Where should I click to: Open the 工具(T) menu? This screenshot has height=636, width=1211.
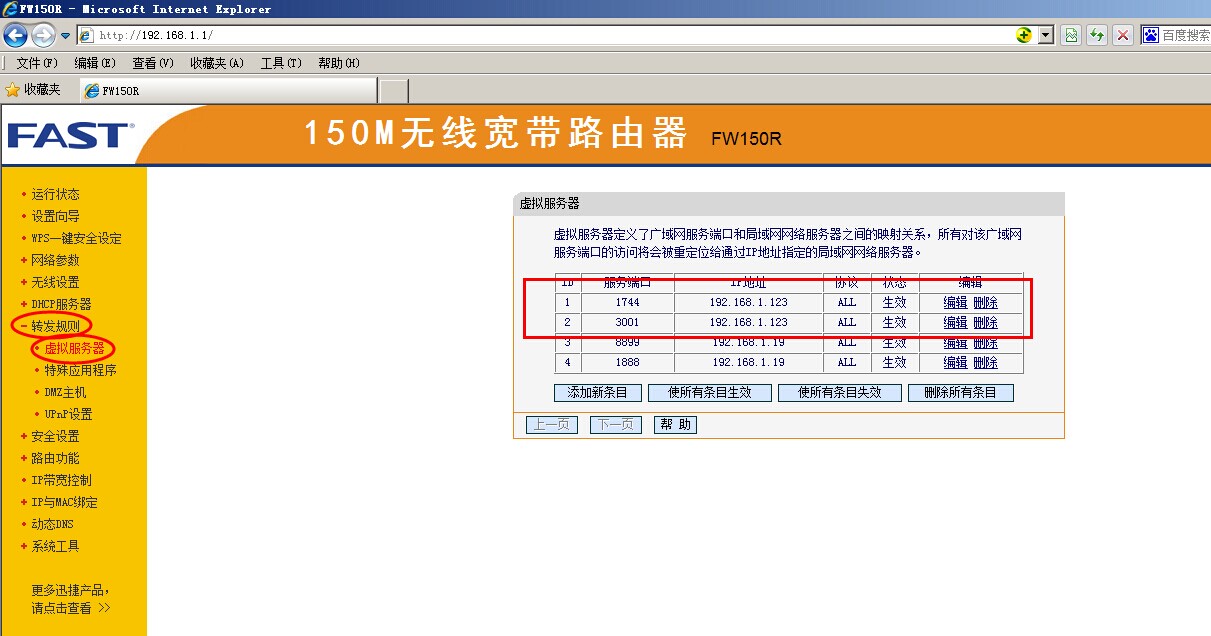click(280, 63)
